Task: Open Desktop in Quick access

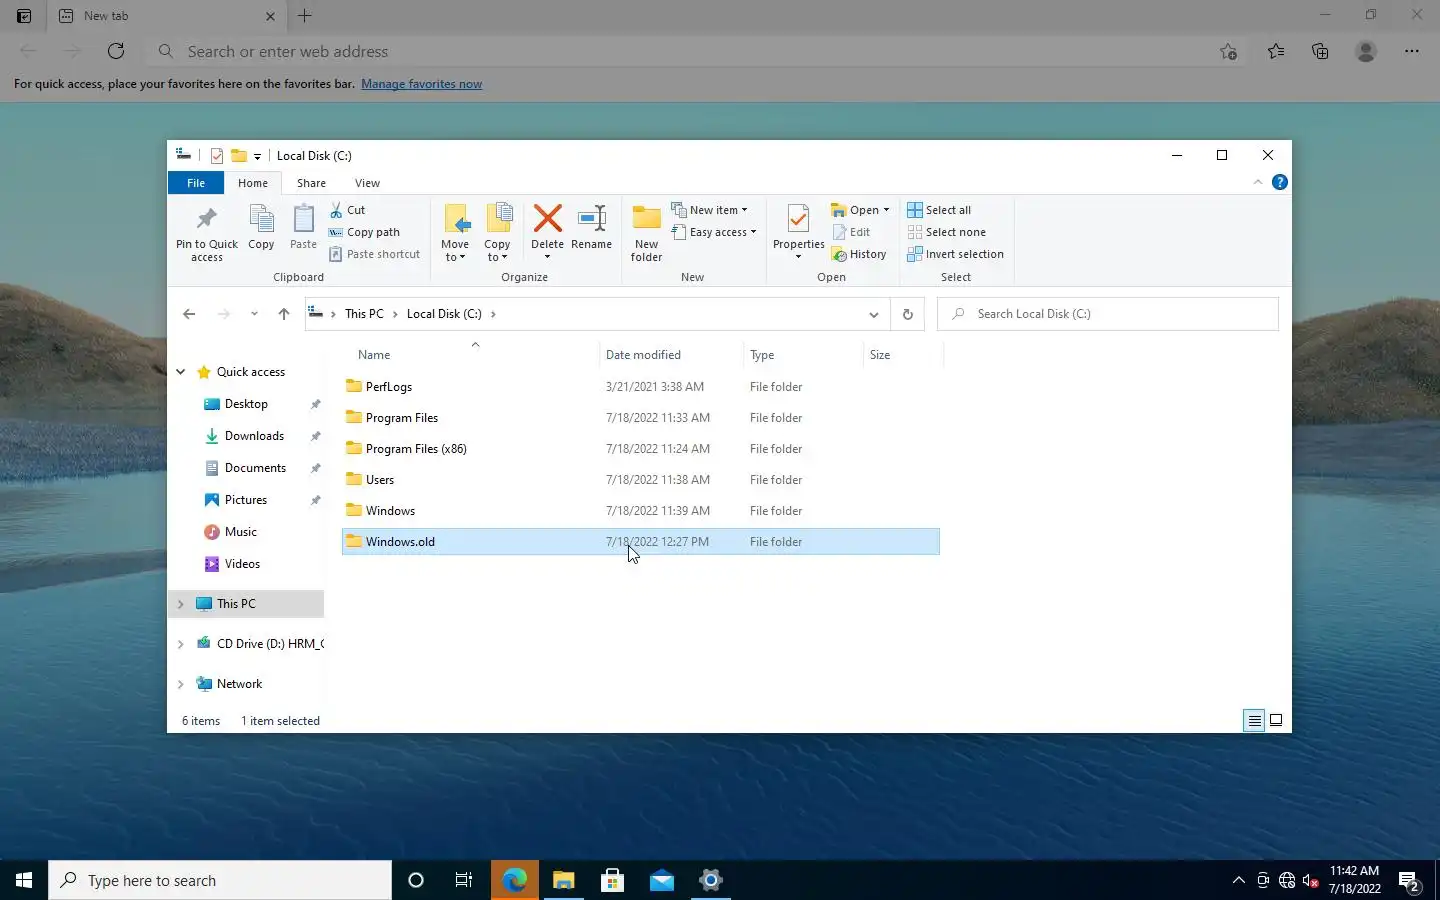Action: pyautogui.click(x=246, y=404)
